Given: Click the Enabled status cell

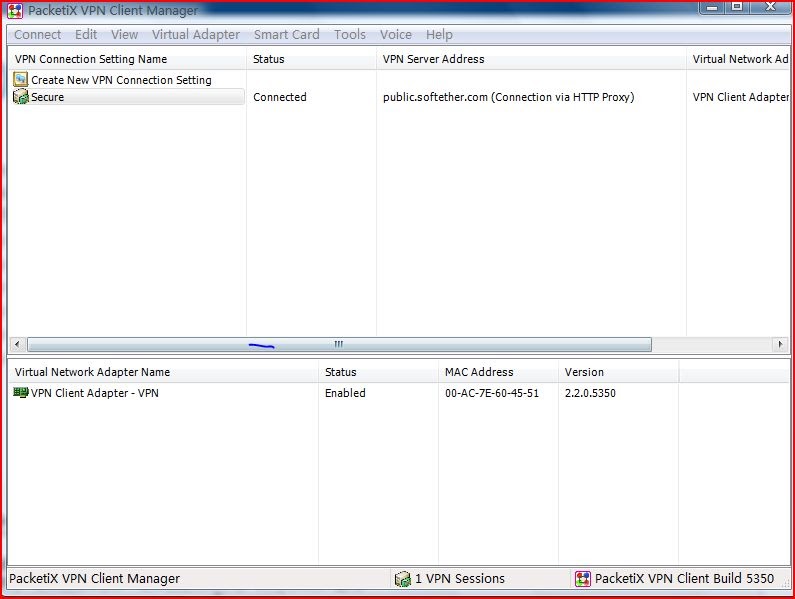Looking at the screenshot, I should tap(345, 393).
